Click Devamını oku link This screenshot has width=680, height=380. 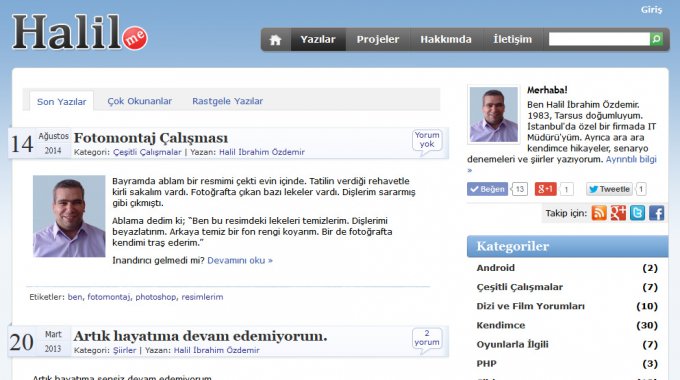240,260
